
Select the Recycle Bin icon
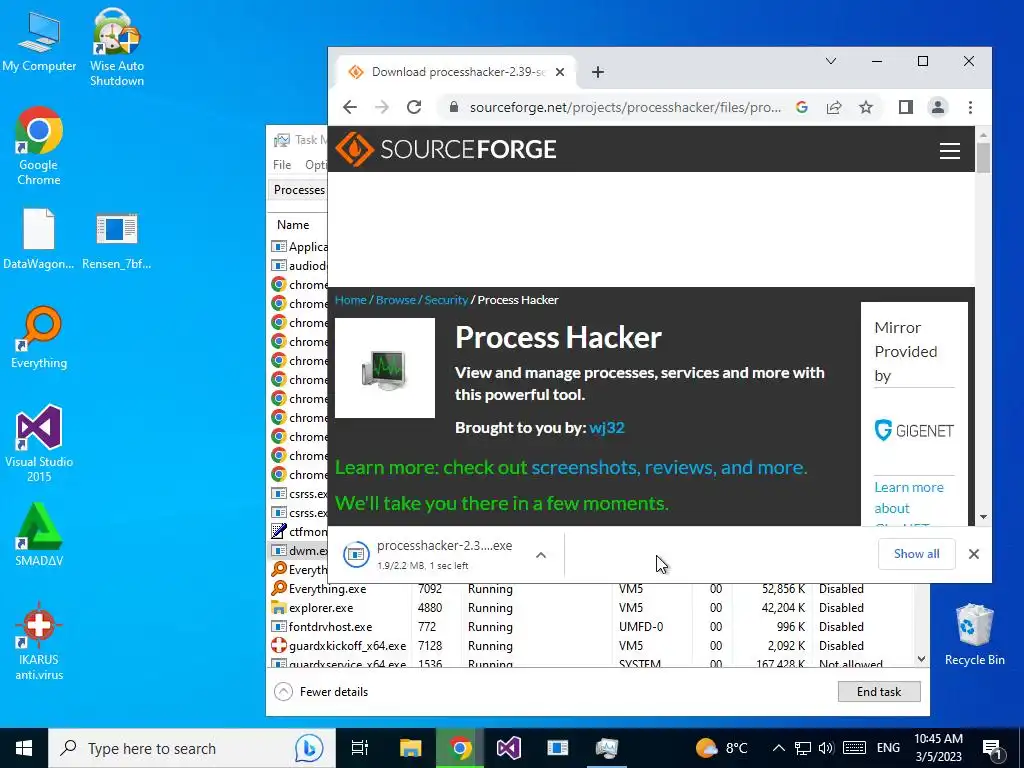(974, 635)
